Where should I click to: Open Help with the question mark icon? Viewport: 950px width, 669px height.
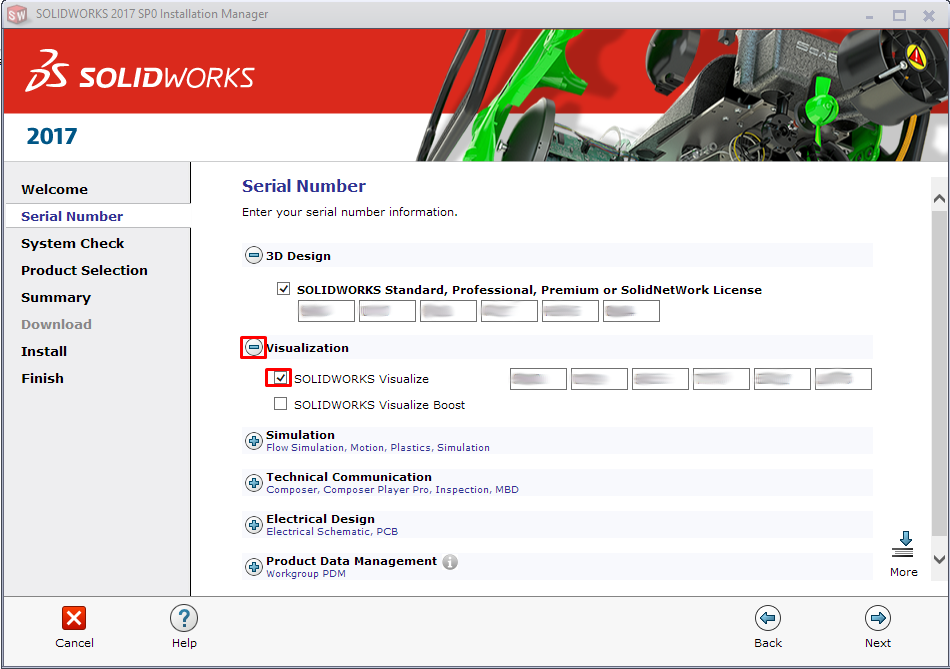[184, 618]
